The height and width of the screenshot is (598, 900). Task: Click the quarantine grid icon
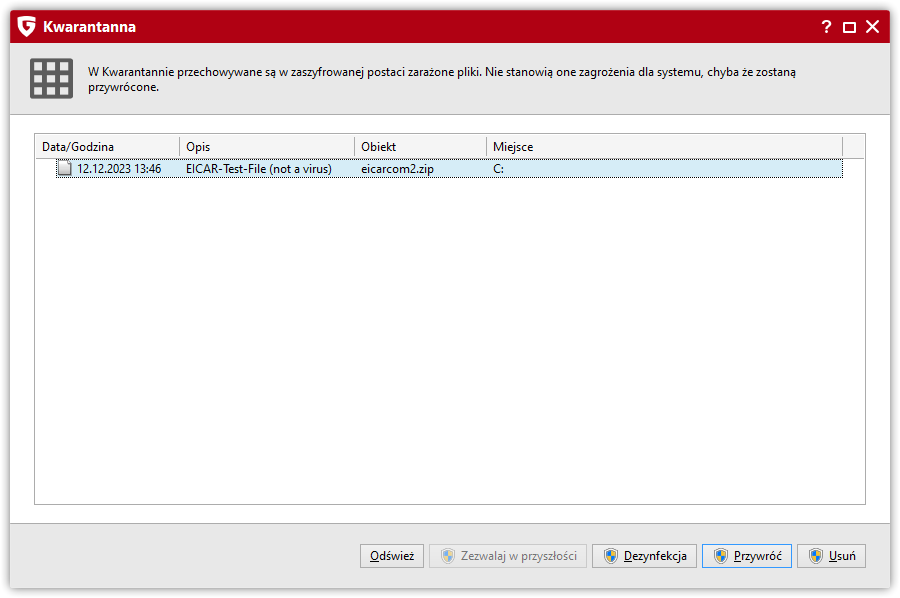(x=50, y=78)
